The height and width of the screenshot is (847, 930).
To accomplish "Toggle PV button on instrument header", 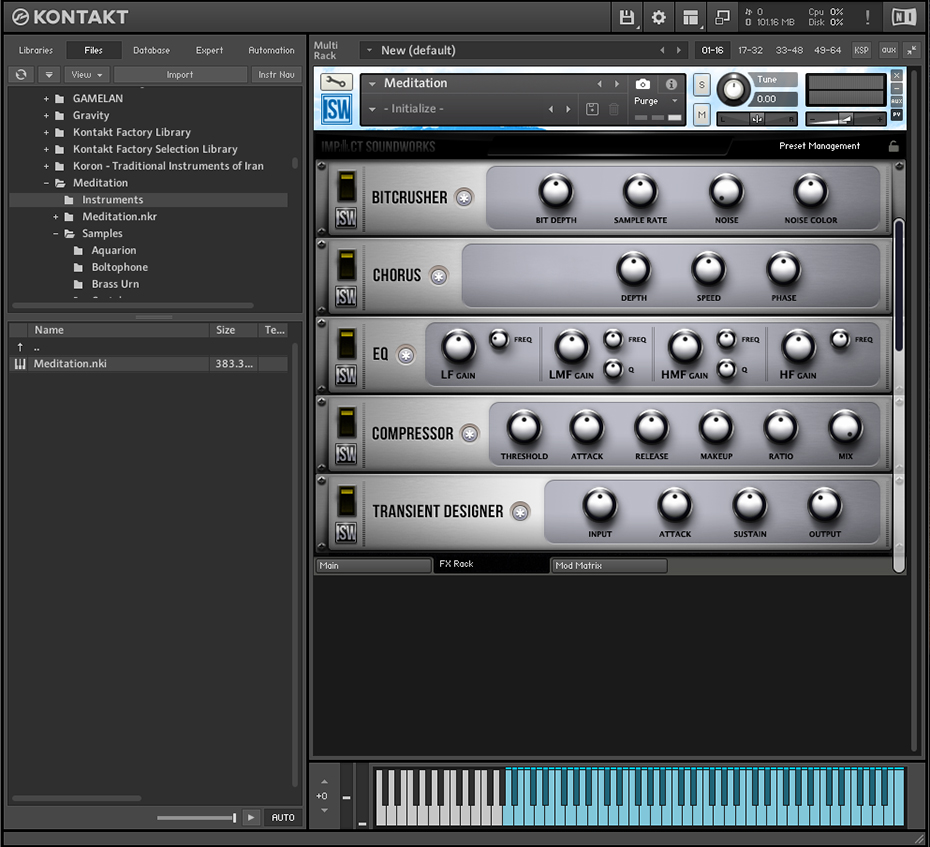I will [x=897, y=114].
